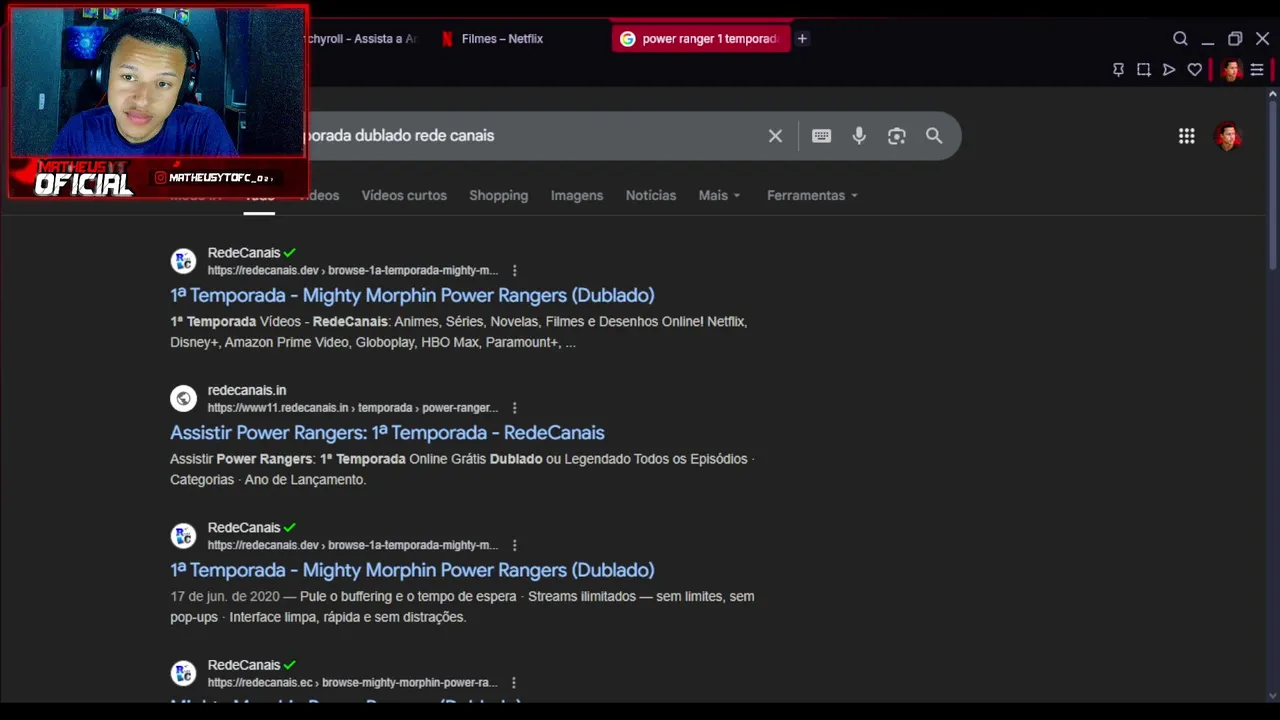This screenshot has height=720, width=1280.
Task: Open the 17 de jun. result's 1ª Temporada link
Action: coord(412,570)
